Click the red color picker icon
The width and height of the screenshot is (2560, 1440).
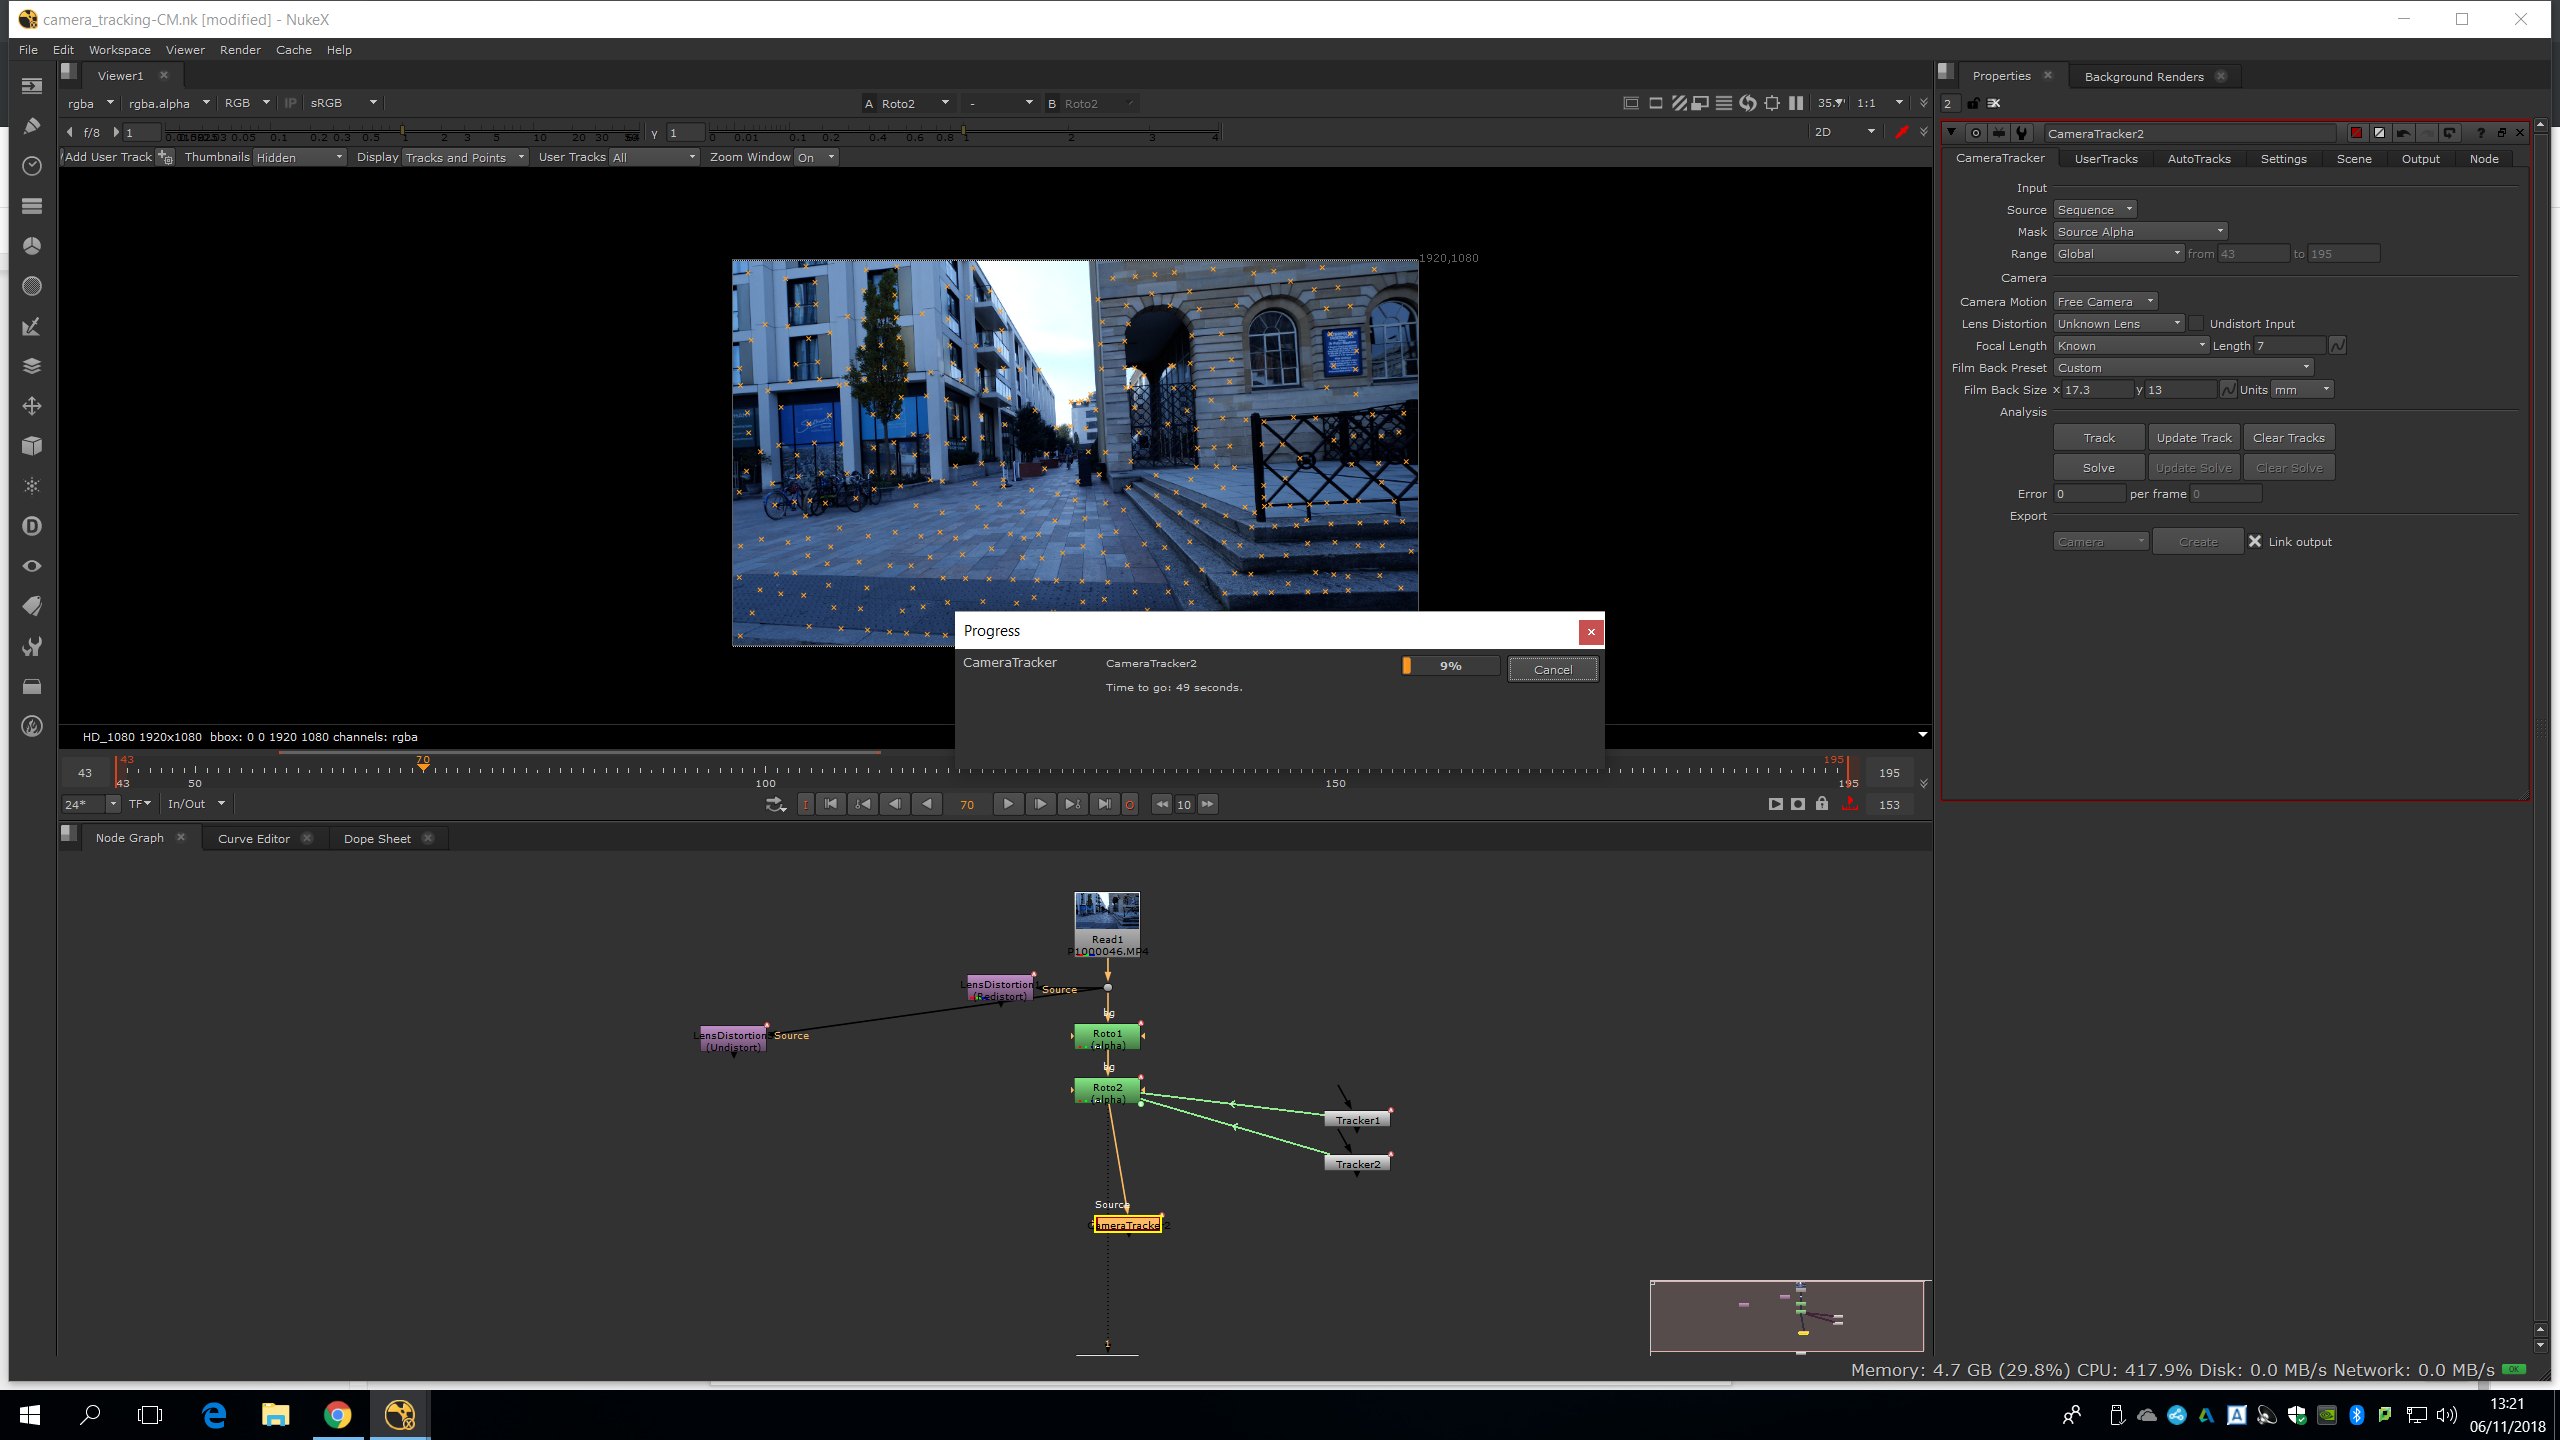tap(1902, 132)
